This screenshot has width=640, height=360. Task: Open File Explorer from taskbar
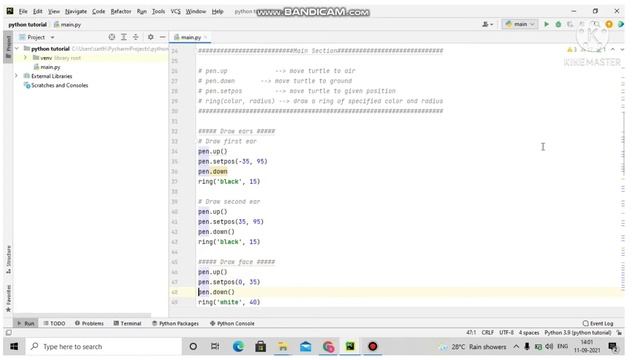pyautogui.click(x=282, y=347)
